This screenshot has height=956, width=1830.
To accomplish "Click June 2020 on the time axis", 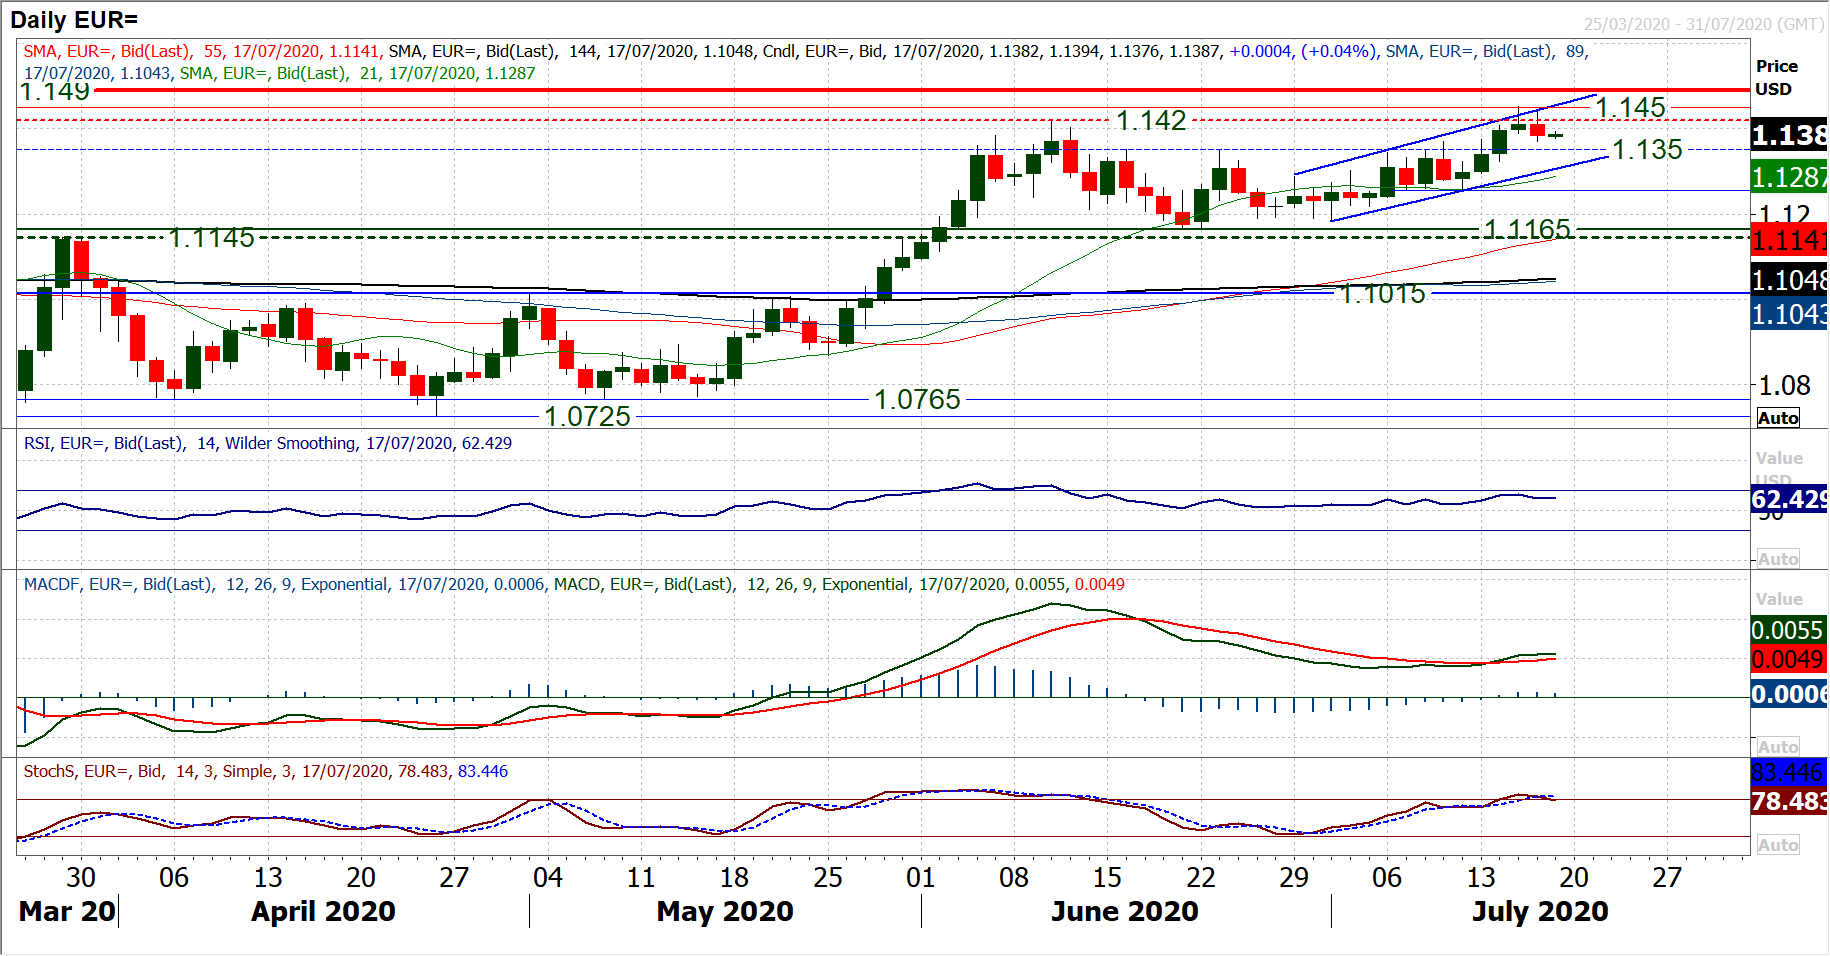I will pyautogui.click(x=1124, y=911).
